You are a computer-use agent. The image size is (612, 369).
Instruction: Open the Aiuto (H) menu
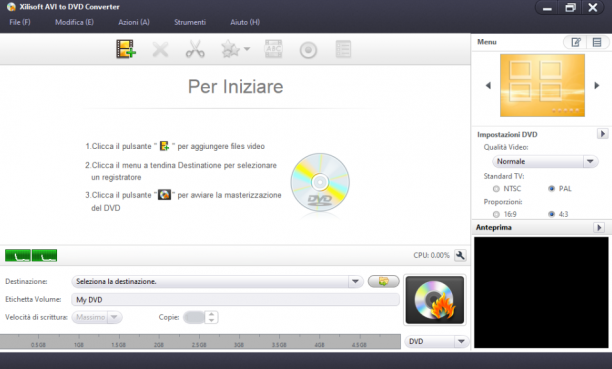click(245, 22)
